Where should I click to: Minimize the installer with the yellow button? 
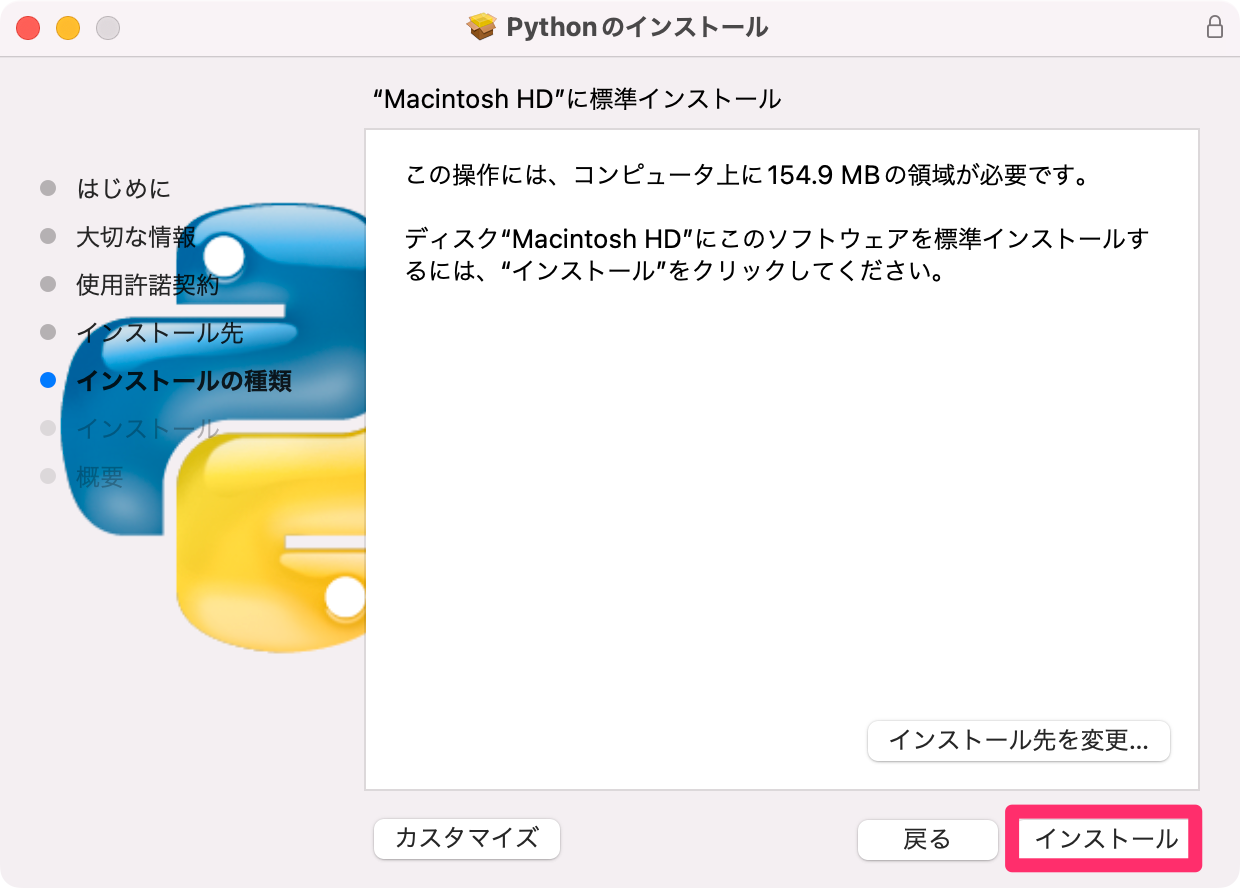tap(68, 28)
